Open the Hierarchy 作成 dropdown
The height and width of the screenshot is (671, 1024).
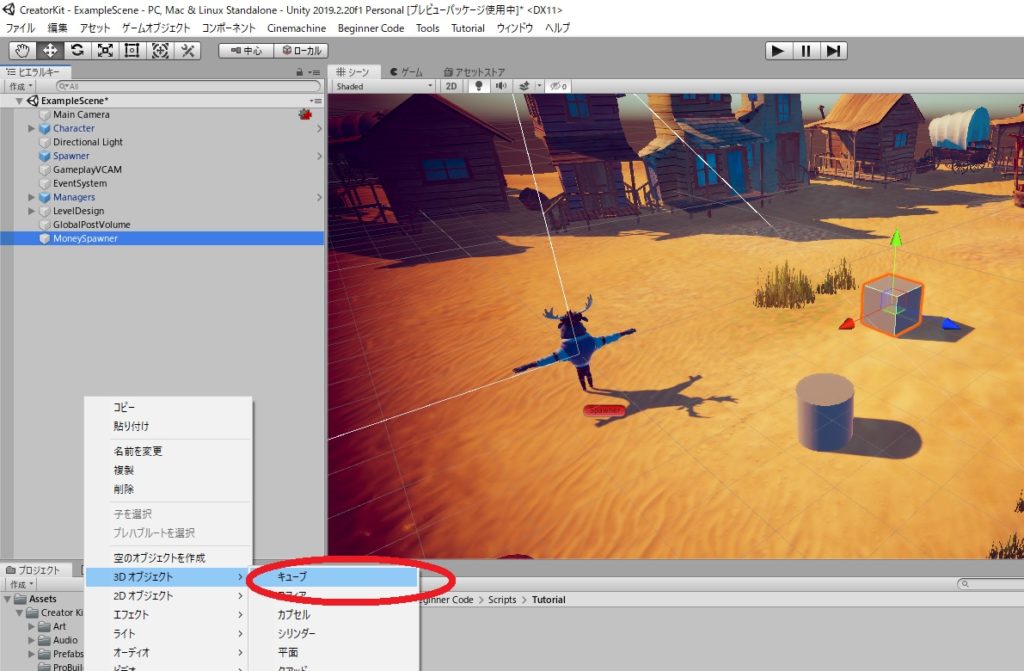tap(20, 86)
